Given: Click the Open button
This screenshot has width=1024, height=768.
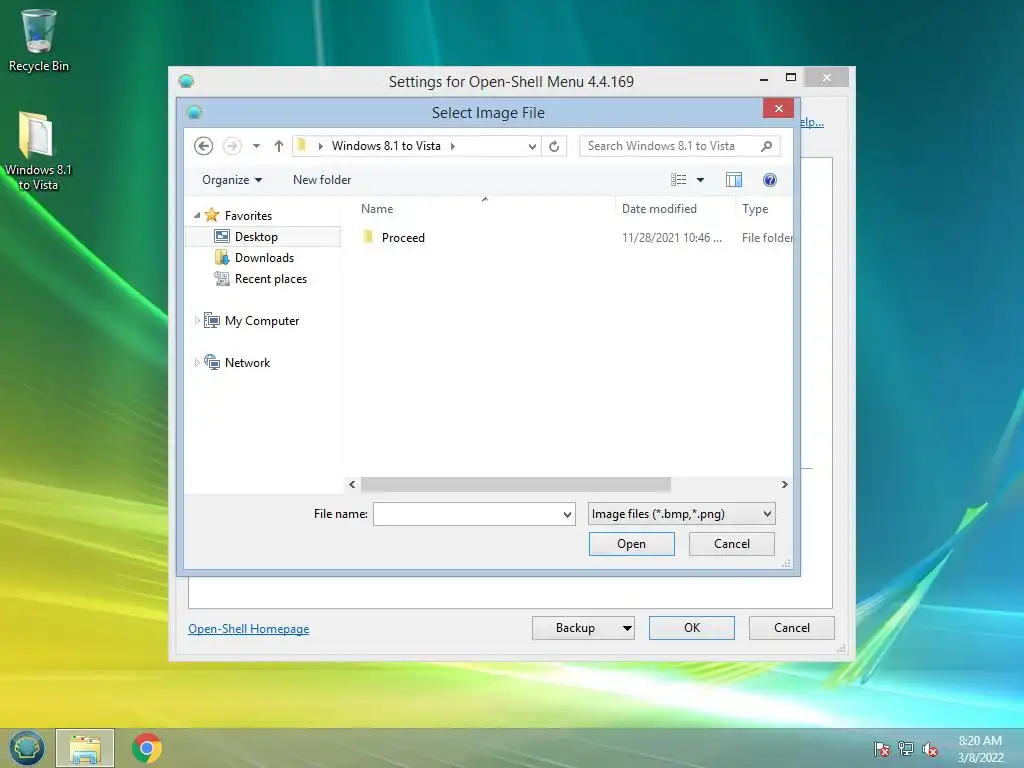Looking at the screenshot, I should pyautogui.click(x=632, y=544).
